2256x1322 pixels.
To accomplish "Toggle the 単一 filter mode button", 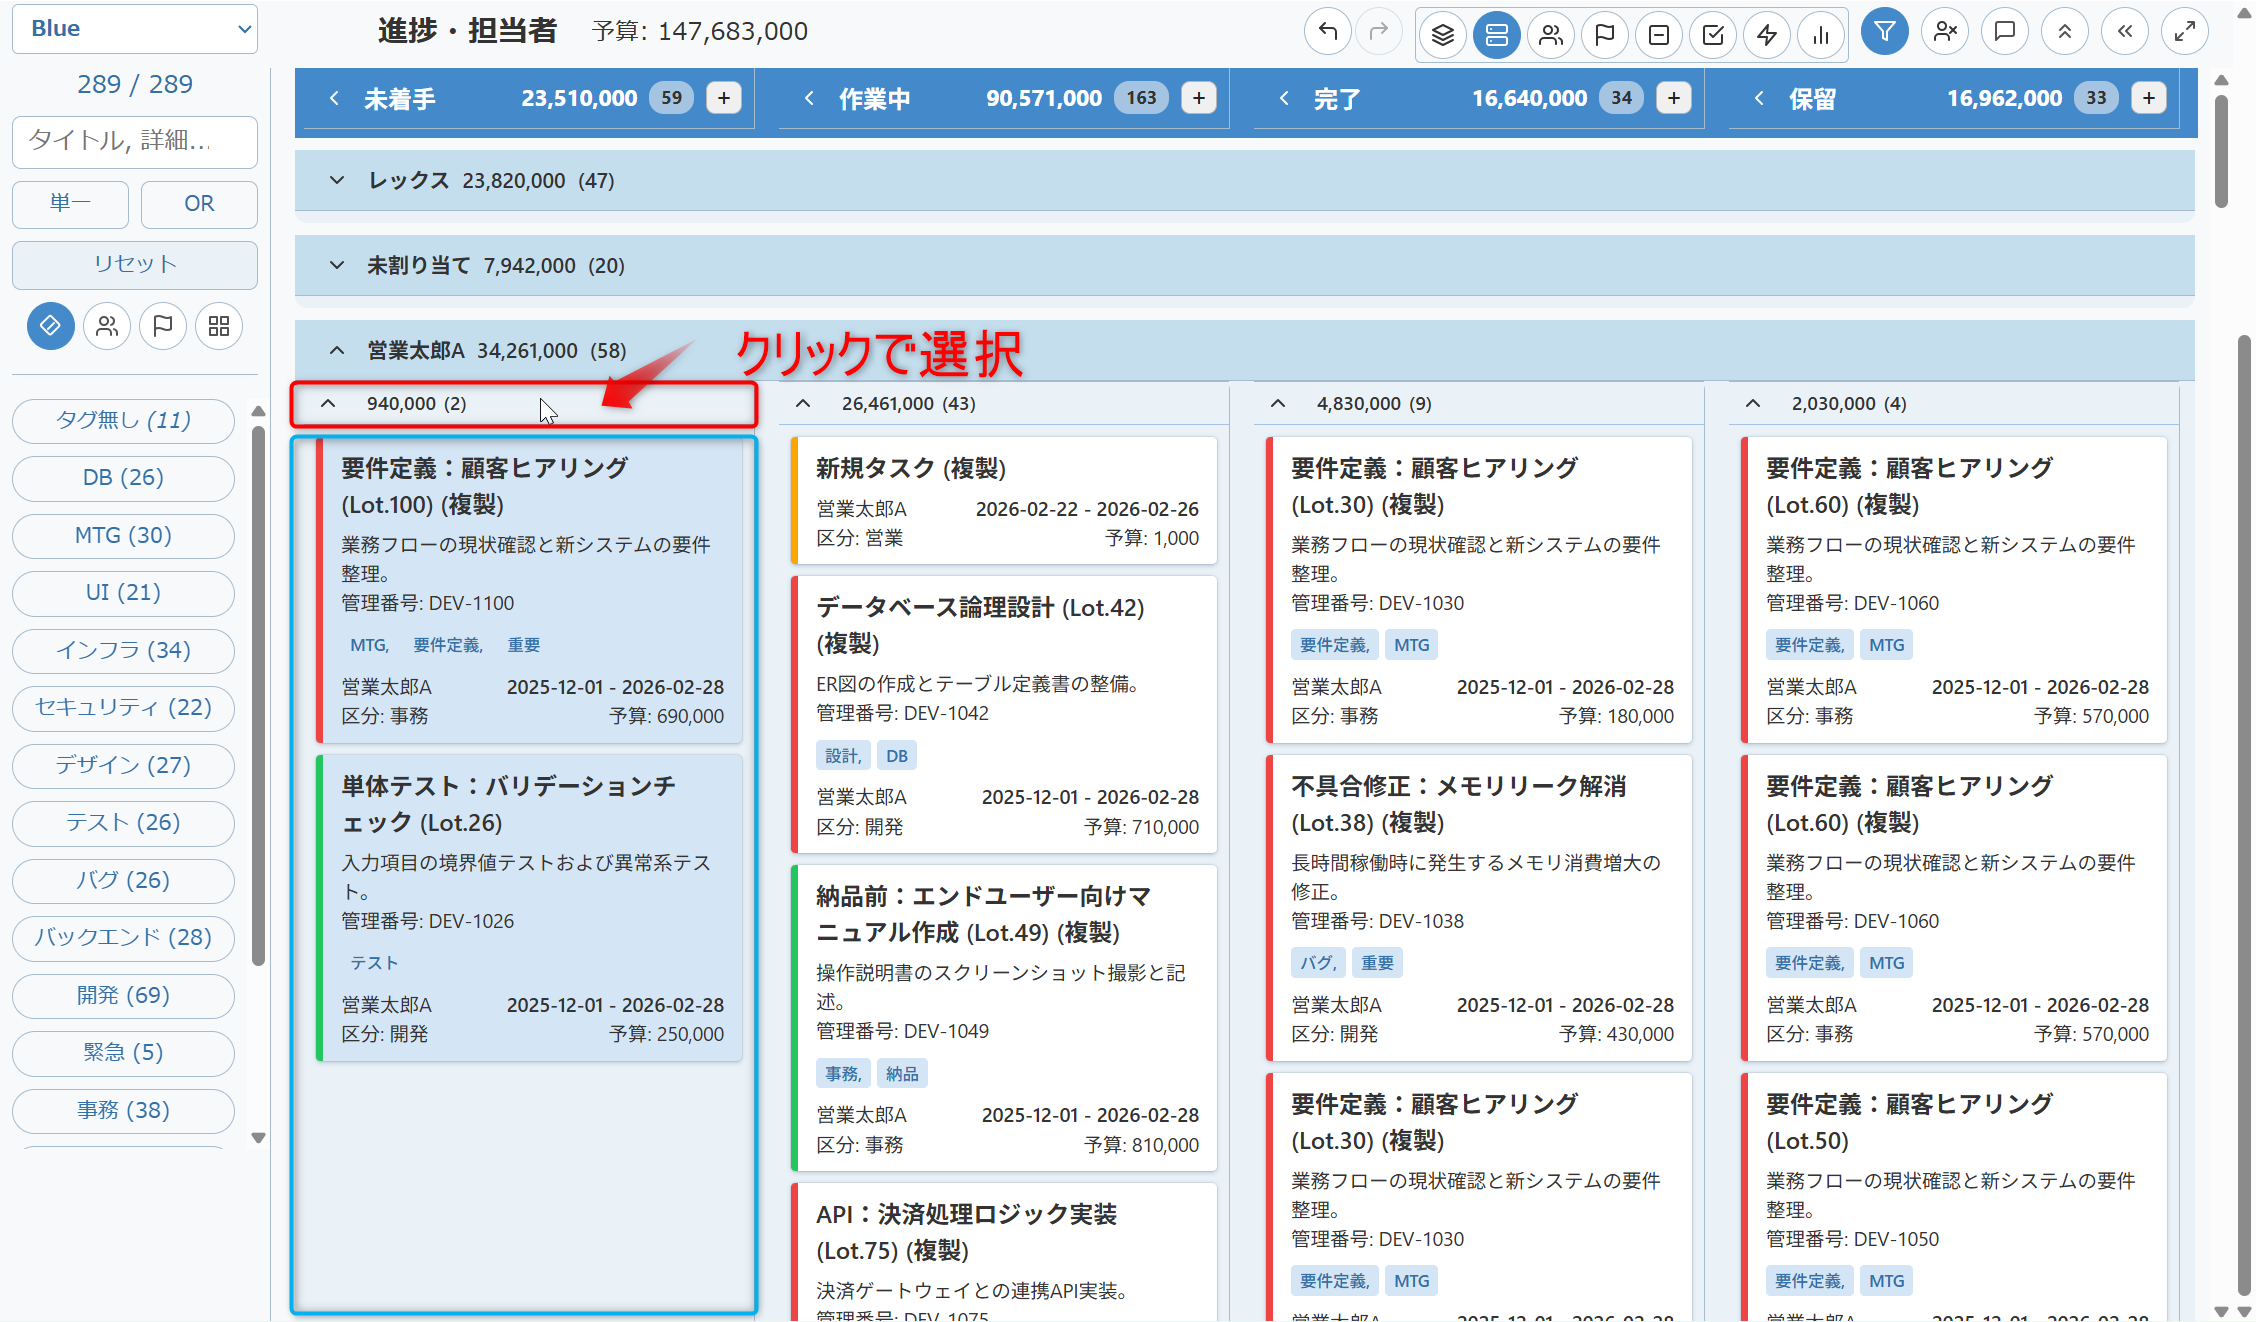I will (x=70, y=204).
